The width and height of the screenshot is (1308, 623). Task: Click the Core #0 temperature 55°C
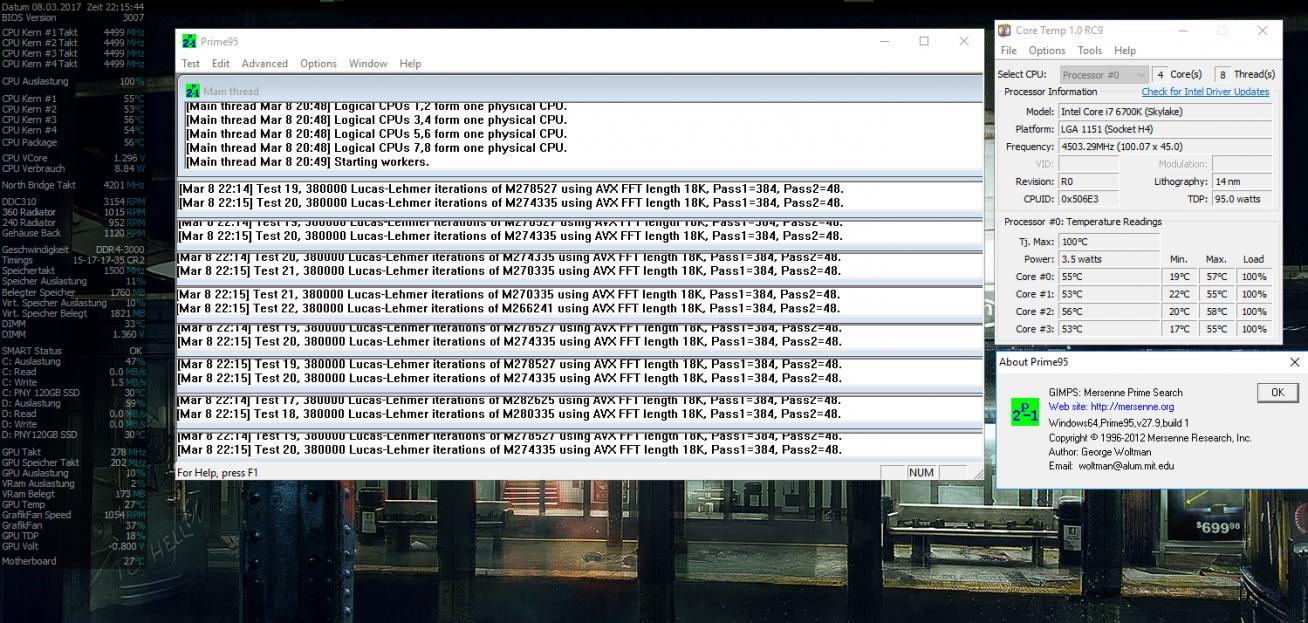click(x=1108, y=277)
